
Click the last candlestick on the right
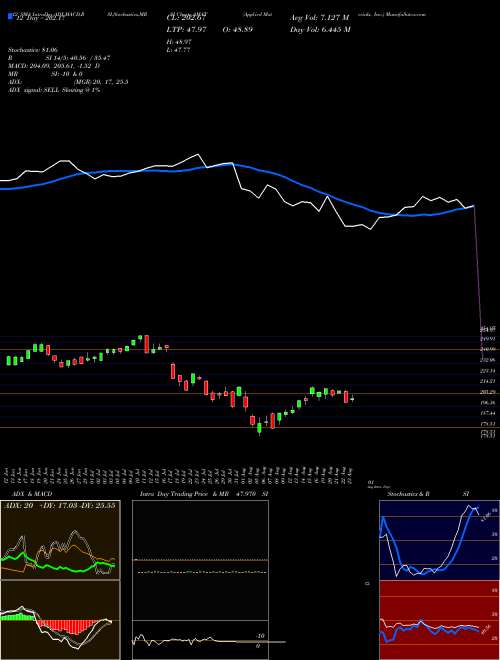[352, 399]
